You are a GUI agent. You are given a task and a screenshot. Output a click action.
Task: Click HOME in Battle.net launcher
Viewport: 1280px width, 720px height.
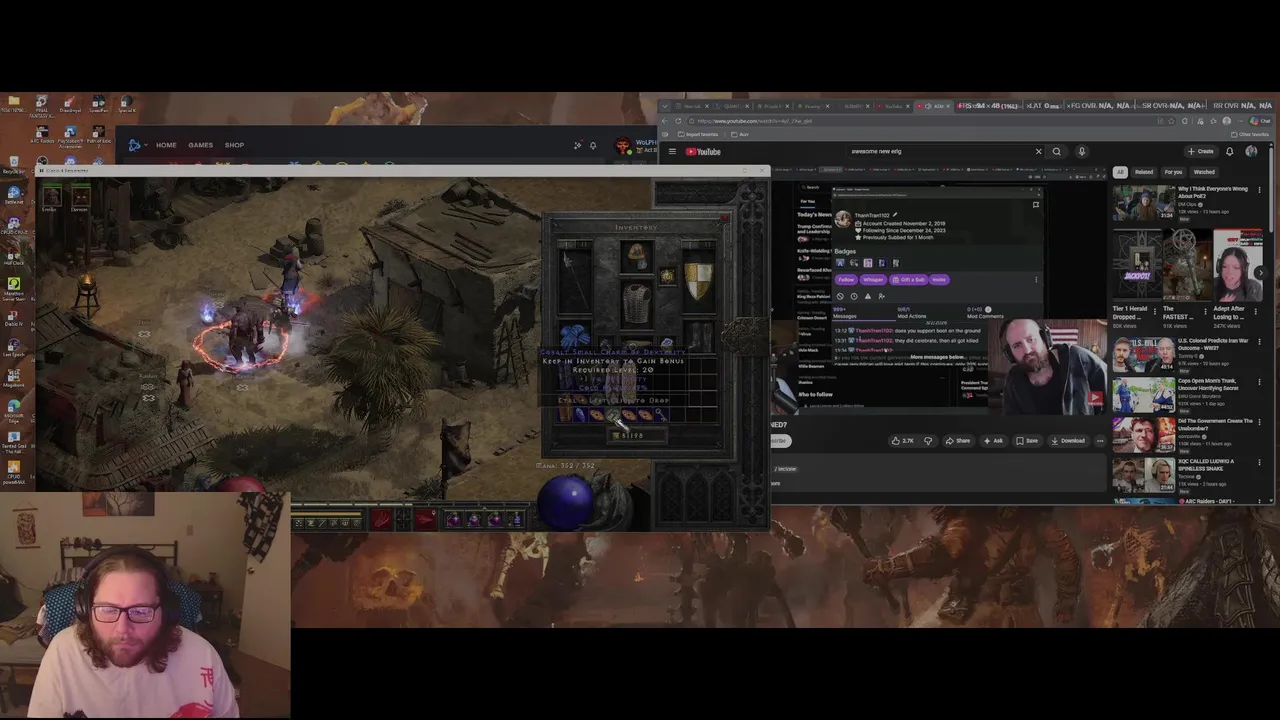point(166,145)
